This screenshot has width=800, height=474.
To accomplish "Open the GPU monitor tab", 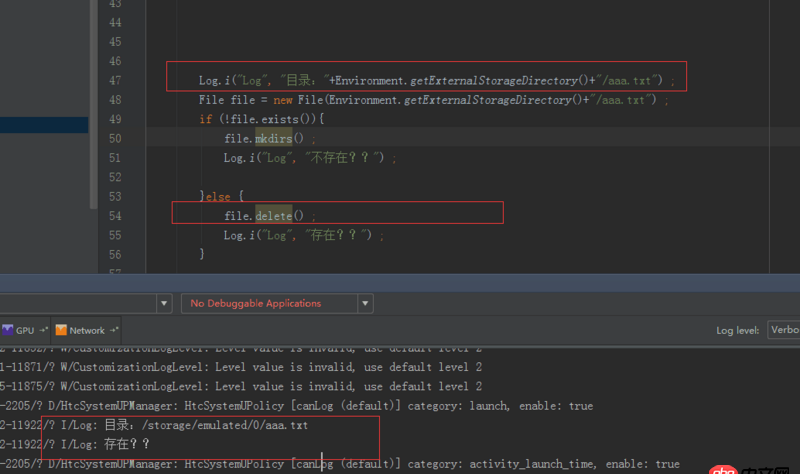I will [x=18, y=330].
